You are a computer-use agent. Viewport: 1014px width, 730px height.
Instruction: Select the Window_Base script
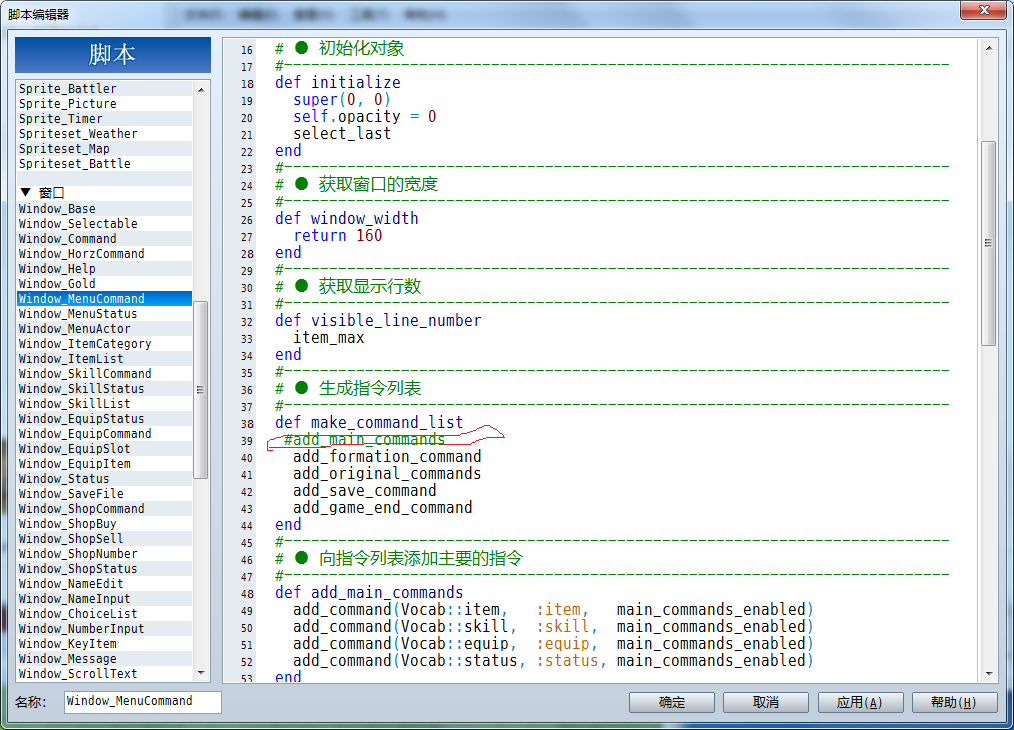click(x=104, y=208)
